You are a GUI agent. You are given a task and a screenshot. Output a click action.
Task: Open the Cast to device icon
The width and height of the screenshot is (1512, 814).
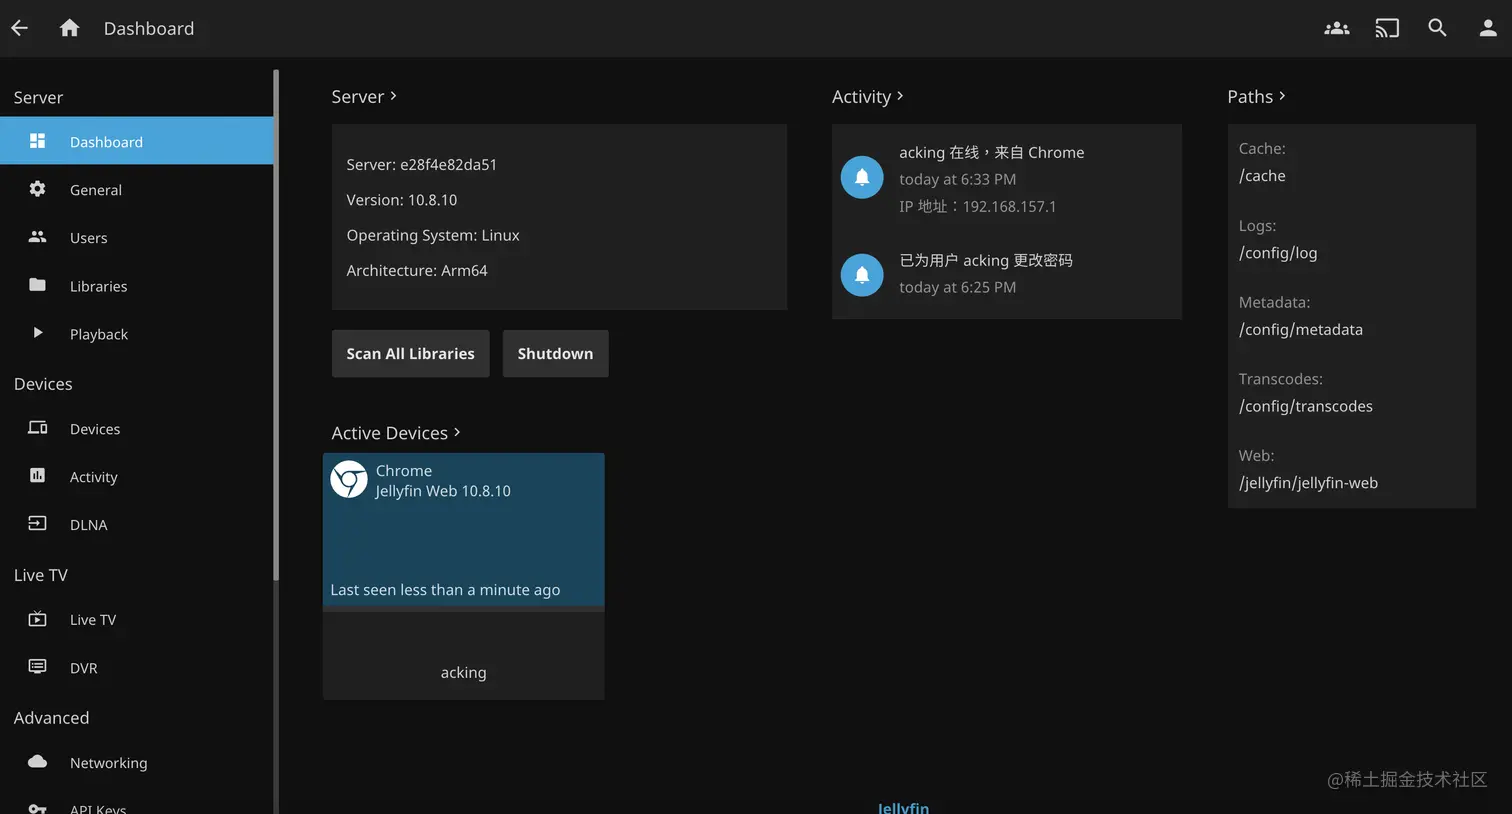point(1387,28)
